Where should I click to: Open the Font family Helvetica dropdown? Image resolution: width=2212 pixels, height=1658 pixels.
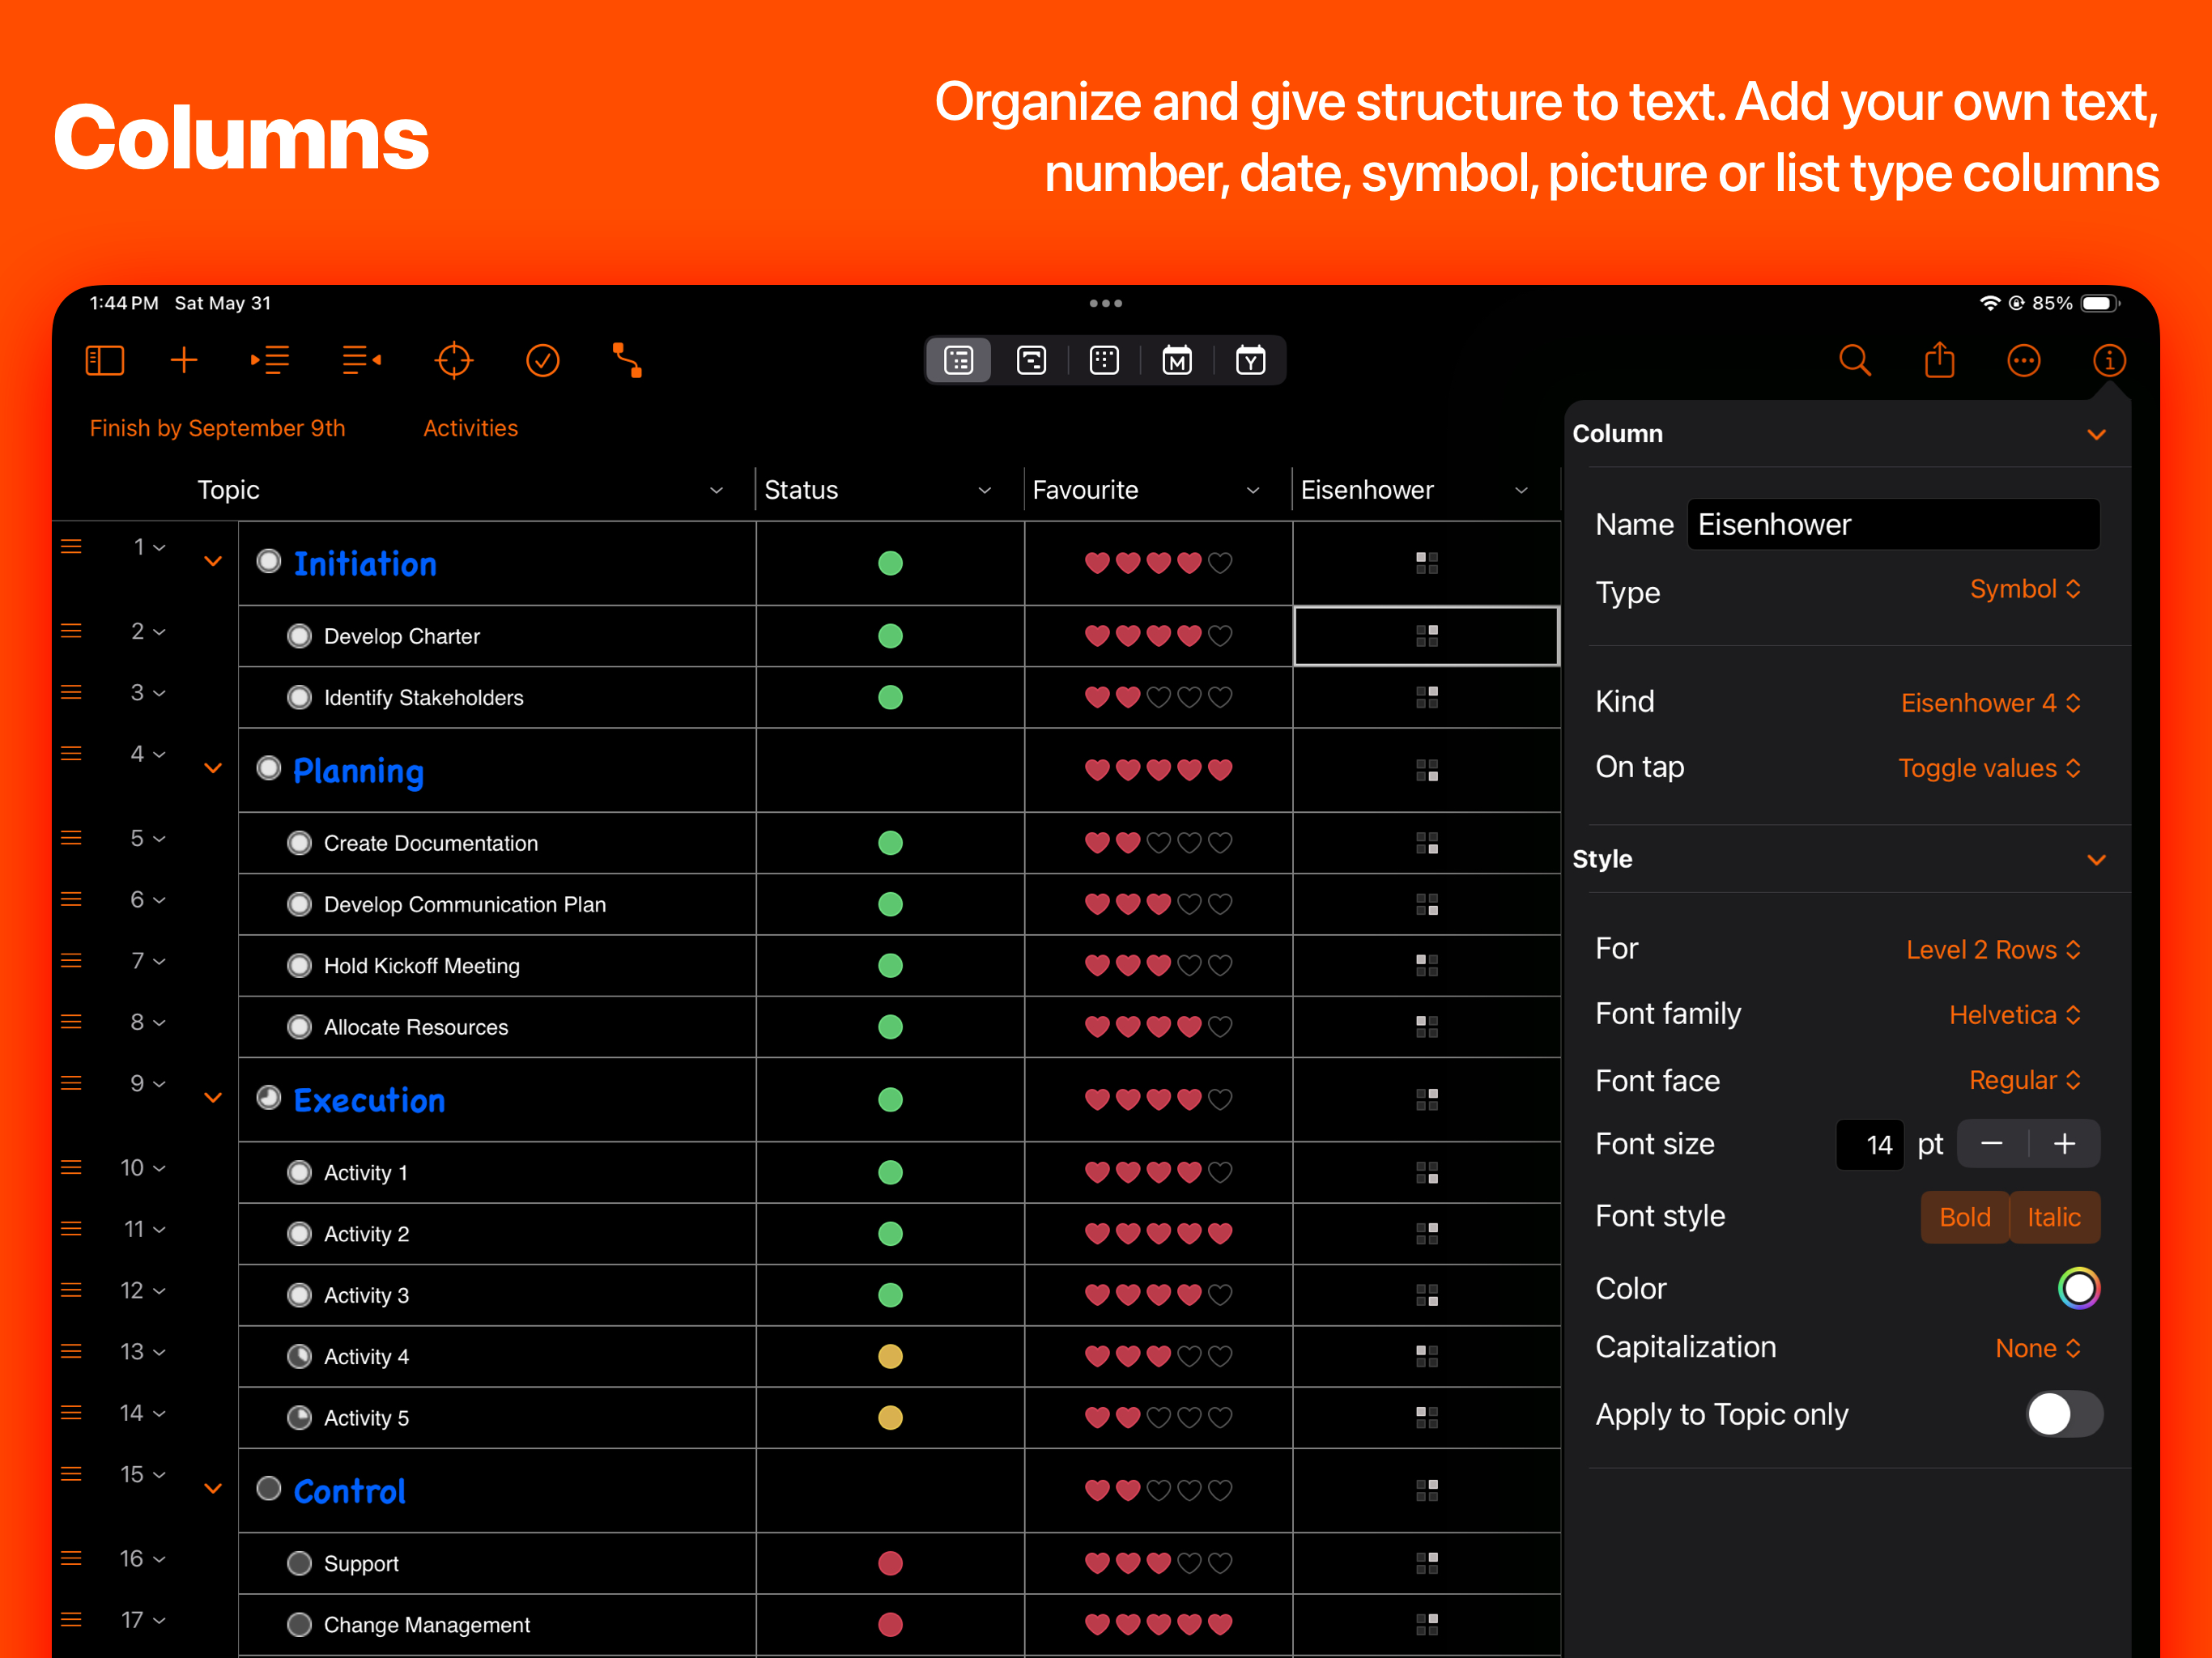[2014, 1014]
